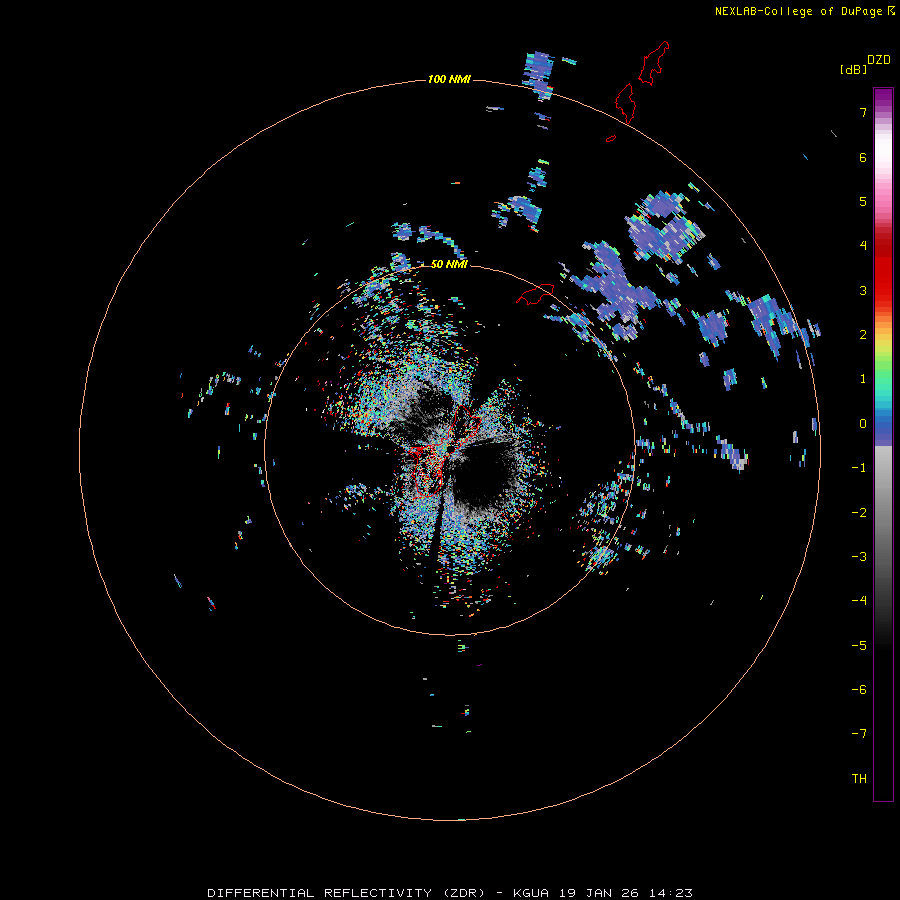Click the scale value 4 label
The image size is (900, 900).
(863, 246)
